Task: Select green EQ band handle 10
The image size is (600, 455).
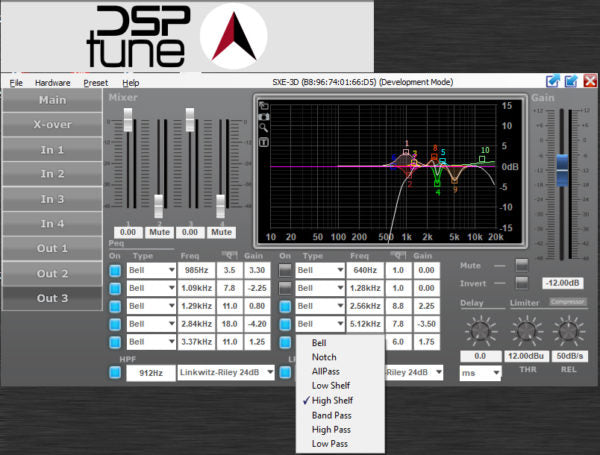Action: pos(482,159)
